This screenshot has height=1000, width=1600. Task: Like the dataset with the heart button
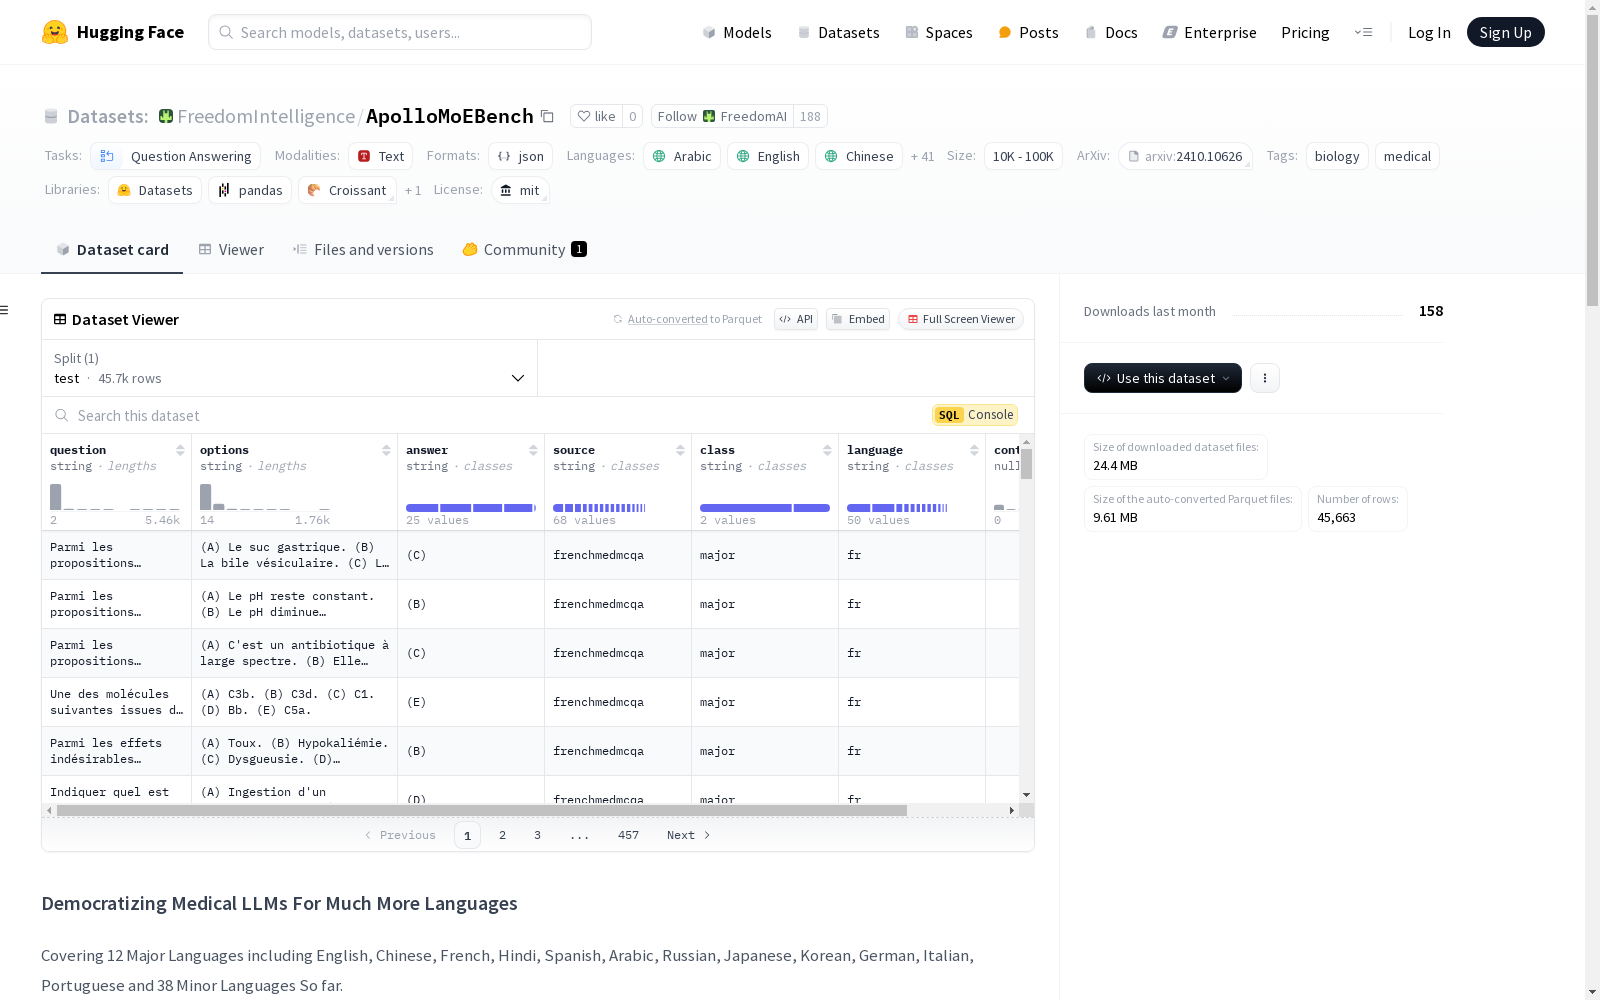point(596,116)
